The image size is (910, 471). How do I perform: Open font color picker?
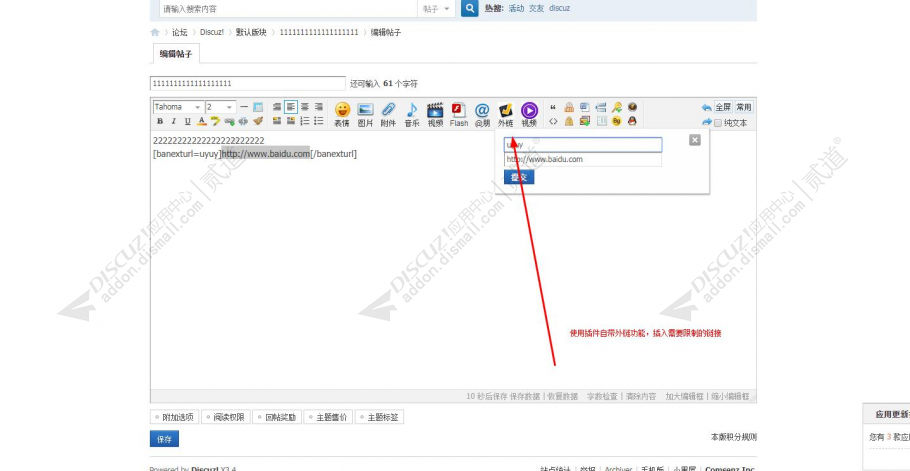201,121
